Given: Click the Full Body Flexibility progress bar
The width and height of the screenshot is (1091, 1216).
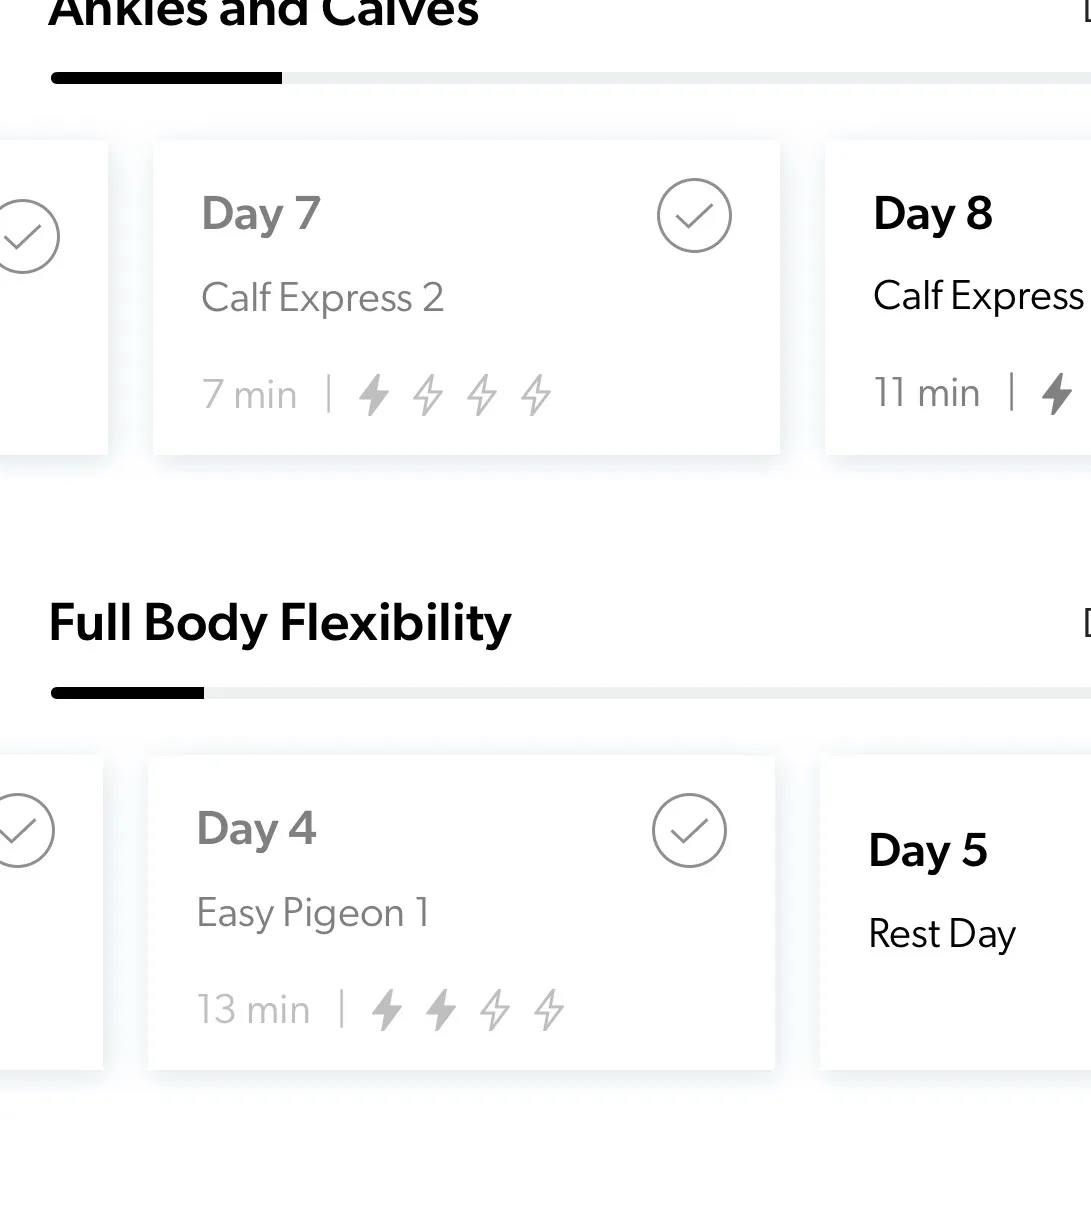Looking at the screenshot, I should coord(570,693).
